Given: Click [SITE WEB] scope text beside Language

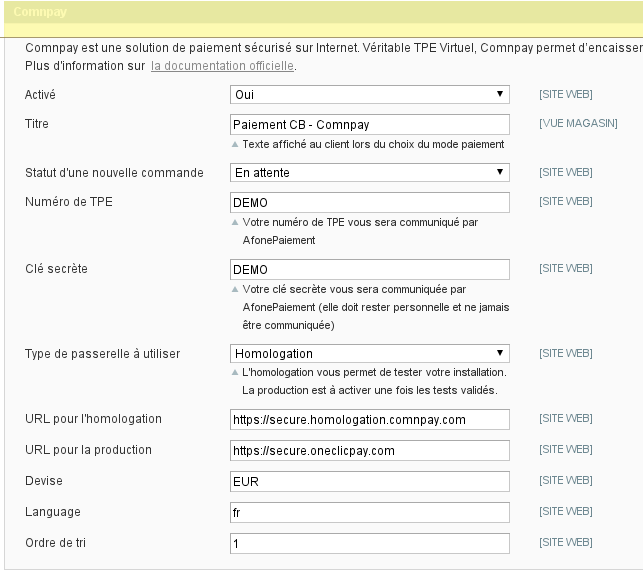Looking at the screenshot, I should (x=566, y=511).
